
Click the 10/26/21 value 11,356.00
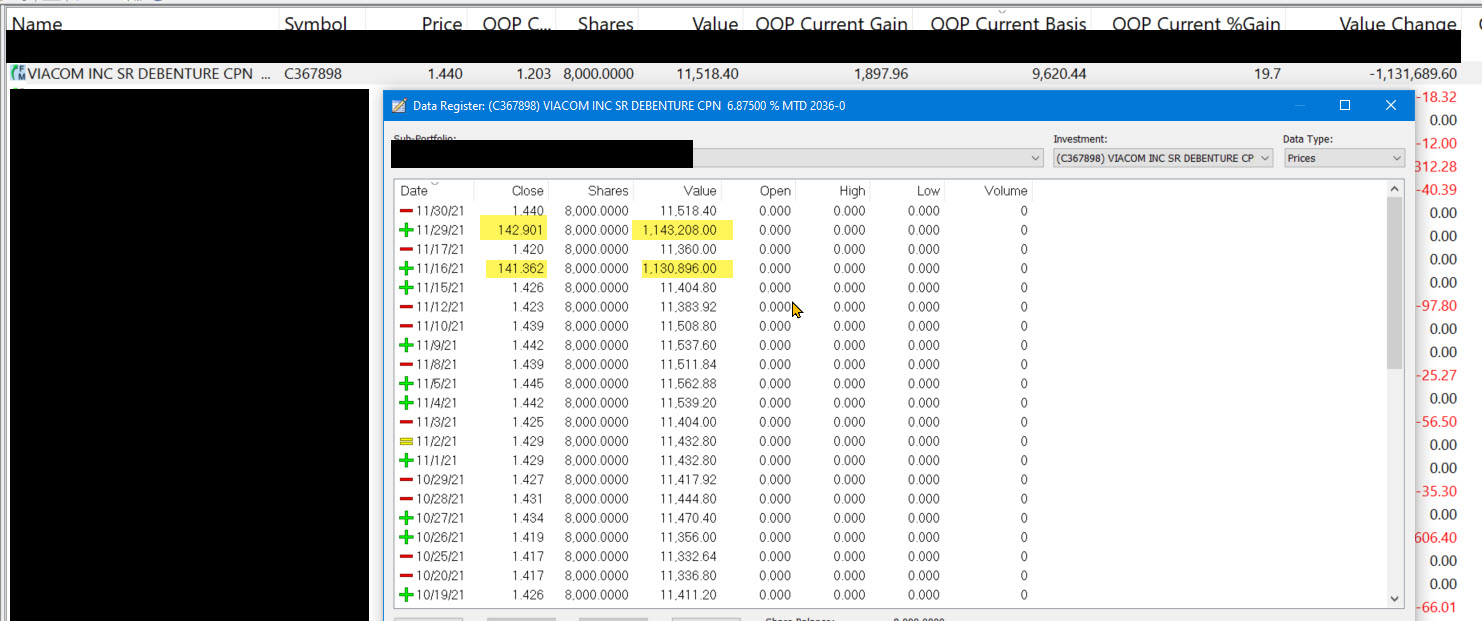[x=688, y=537]
